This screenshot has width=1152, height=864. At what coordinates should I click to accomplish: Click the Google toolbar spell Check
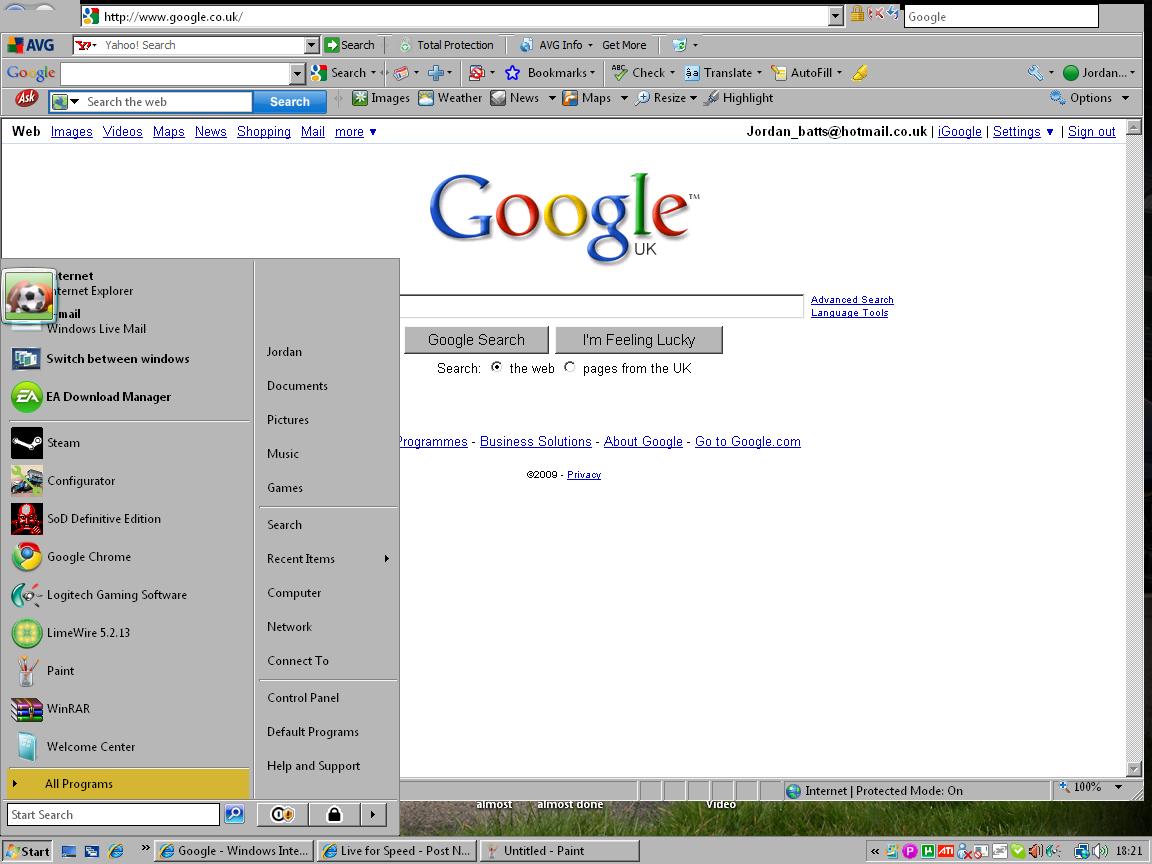[x=643, y=73]
